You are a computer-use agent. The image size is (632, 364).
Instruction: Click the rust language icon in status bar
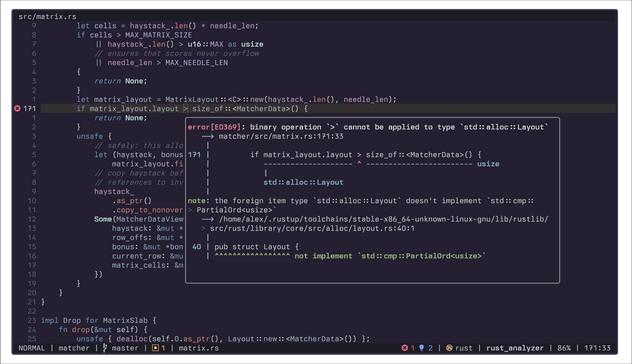click(449, 348)
